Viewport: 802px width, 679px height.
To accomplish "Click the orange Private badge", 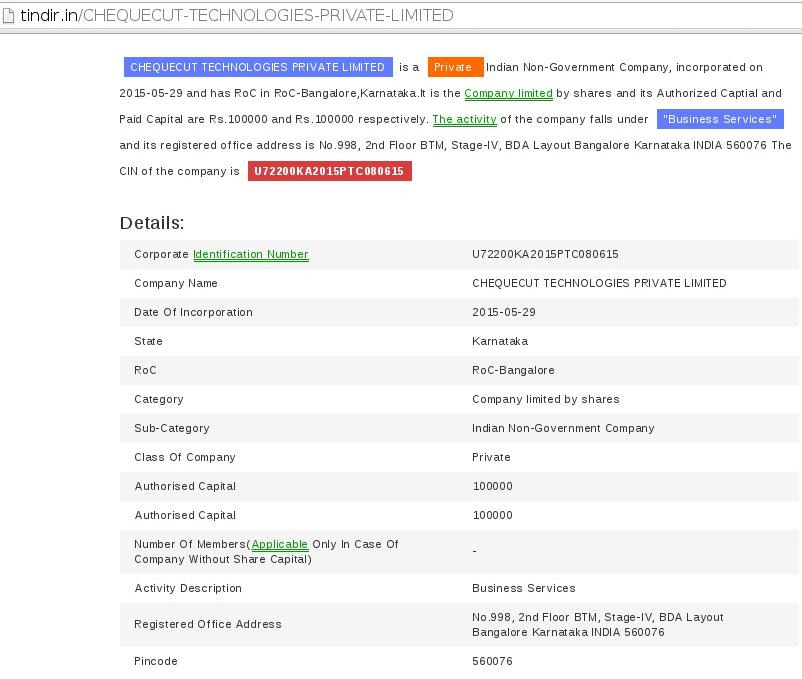I will (455, 67).
